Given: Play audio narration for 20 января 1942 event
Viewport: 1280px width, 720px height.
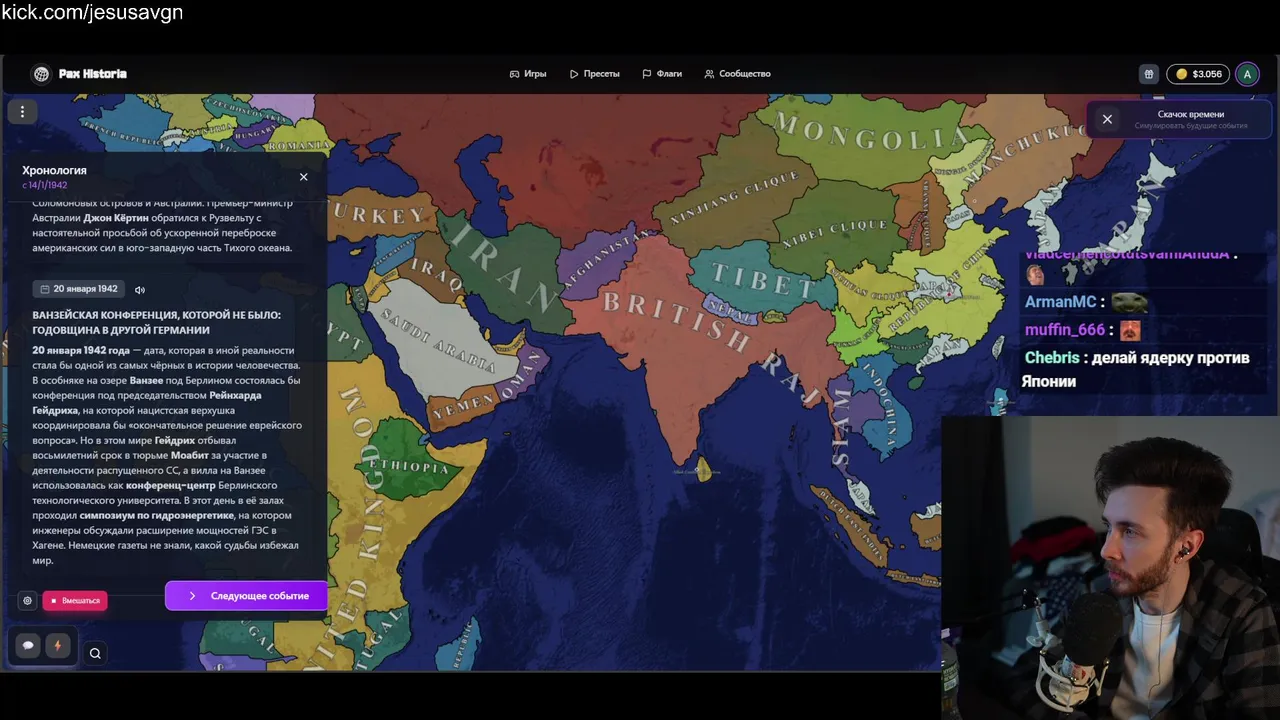Looking at the screenshot, I should pyautogui.click(x=140, y=289).
